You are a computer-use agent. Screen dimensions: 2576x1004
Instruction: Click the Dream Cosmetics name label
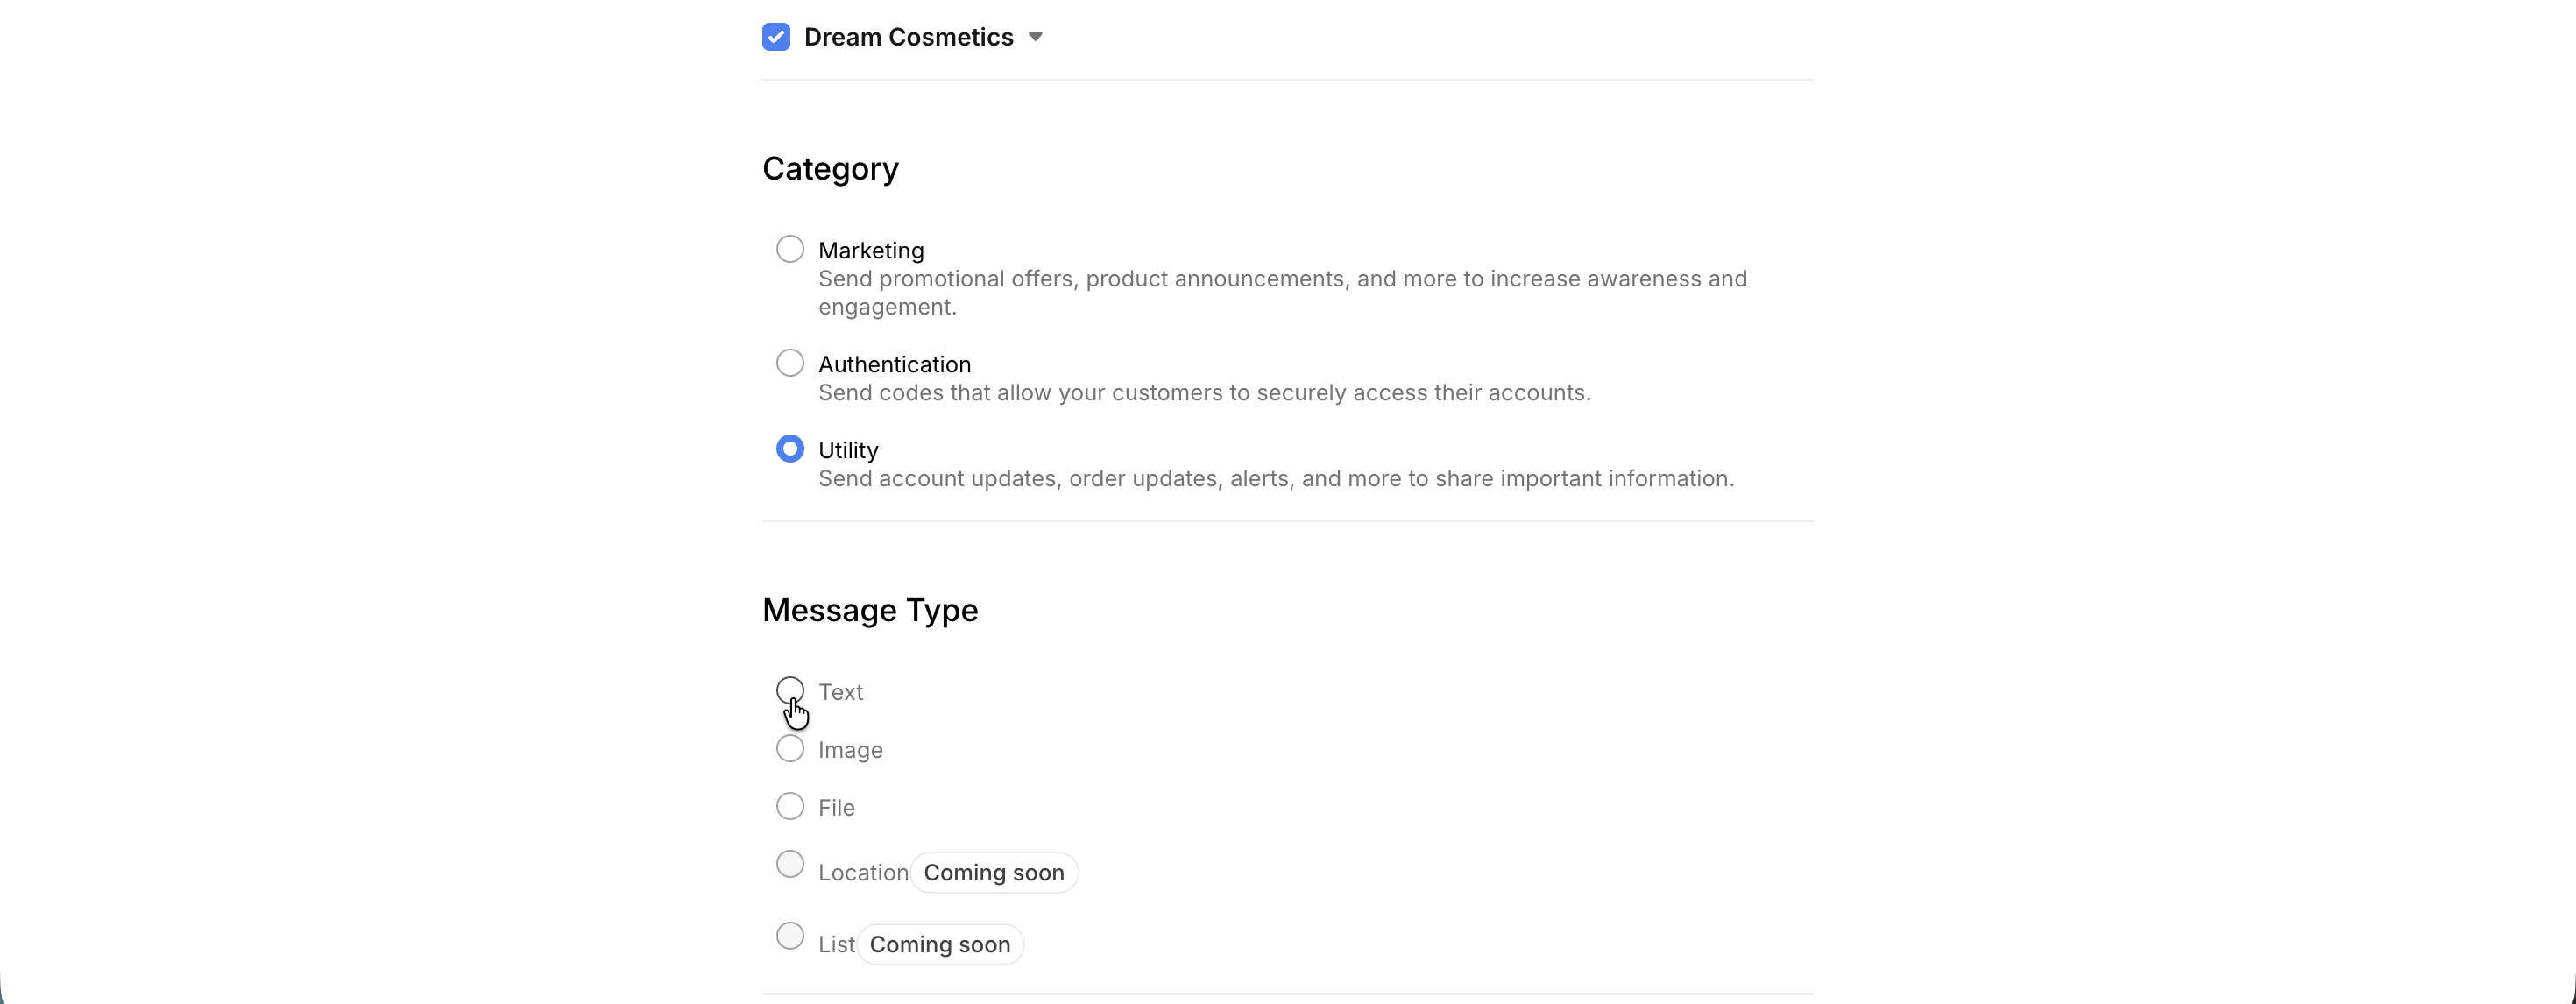[908, 37]
